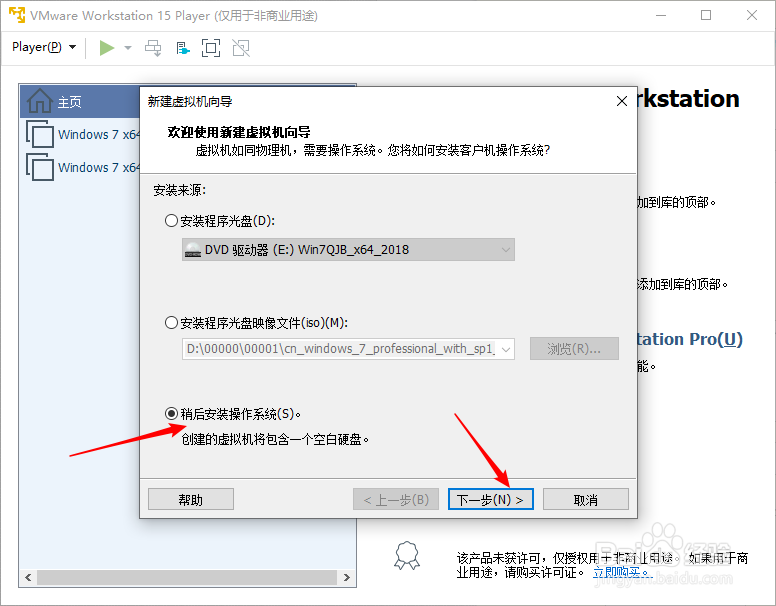Click the 帮助 help button

click(191, 500)
